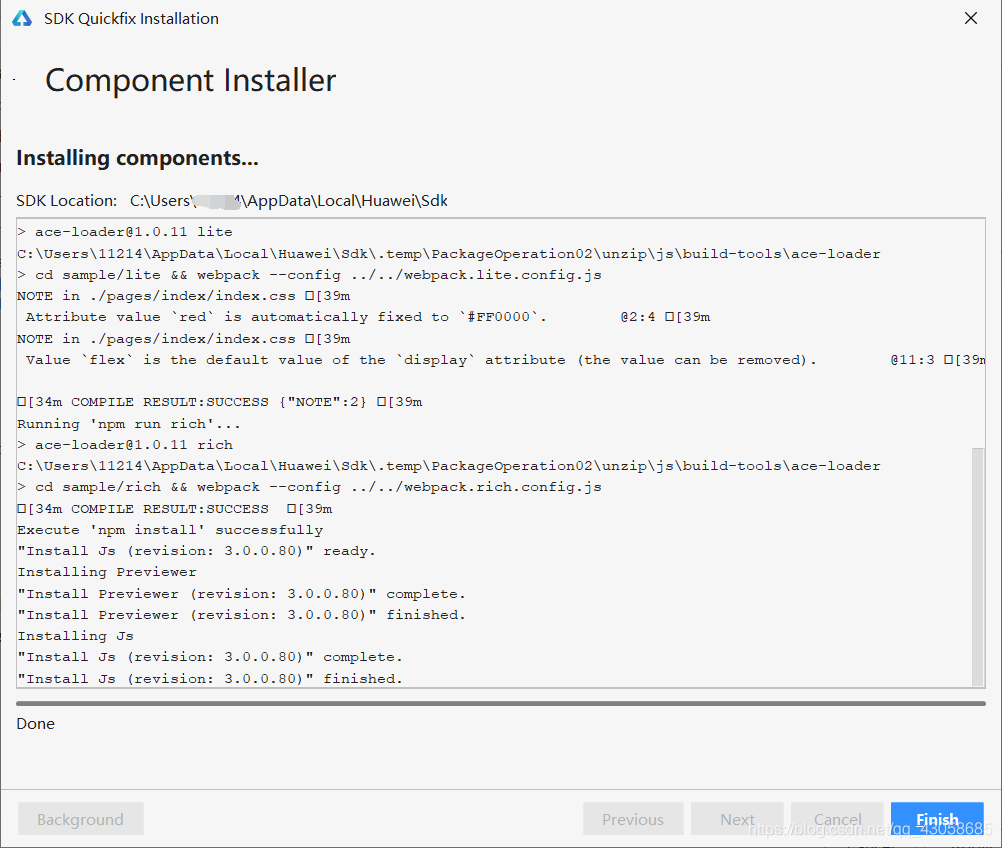Click the installation progress bar
The height and width of the screenshot is (848, 1002).
[x=500, y=703]
